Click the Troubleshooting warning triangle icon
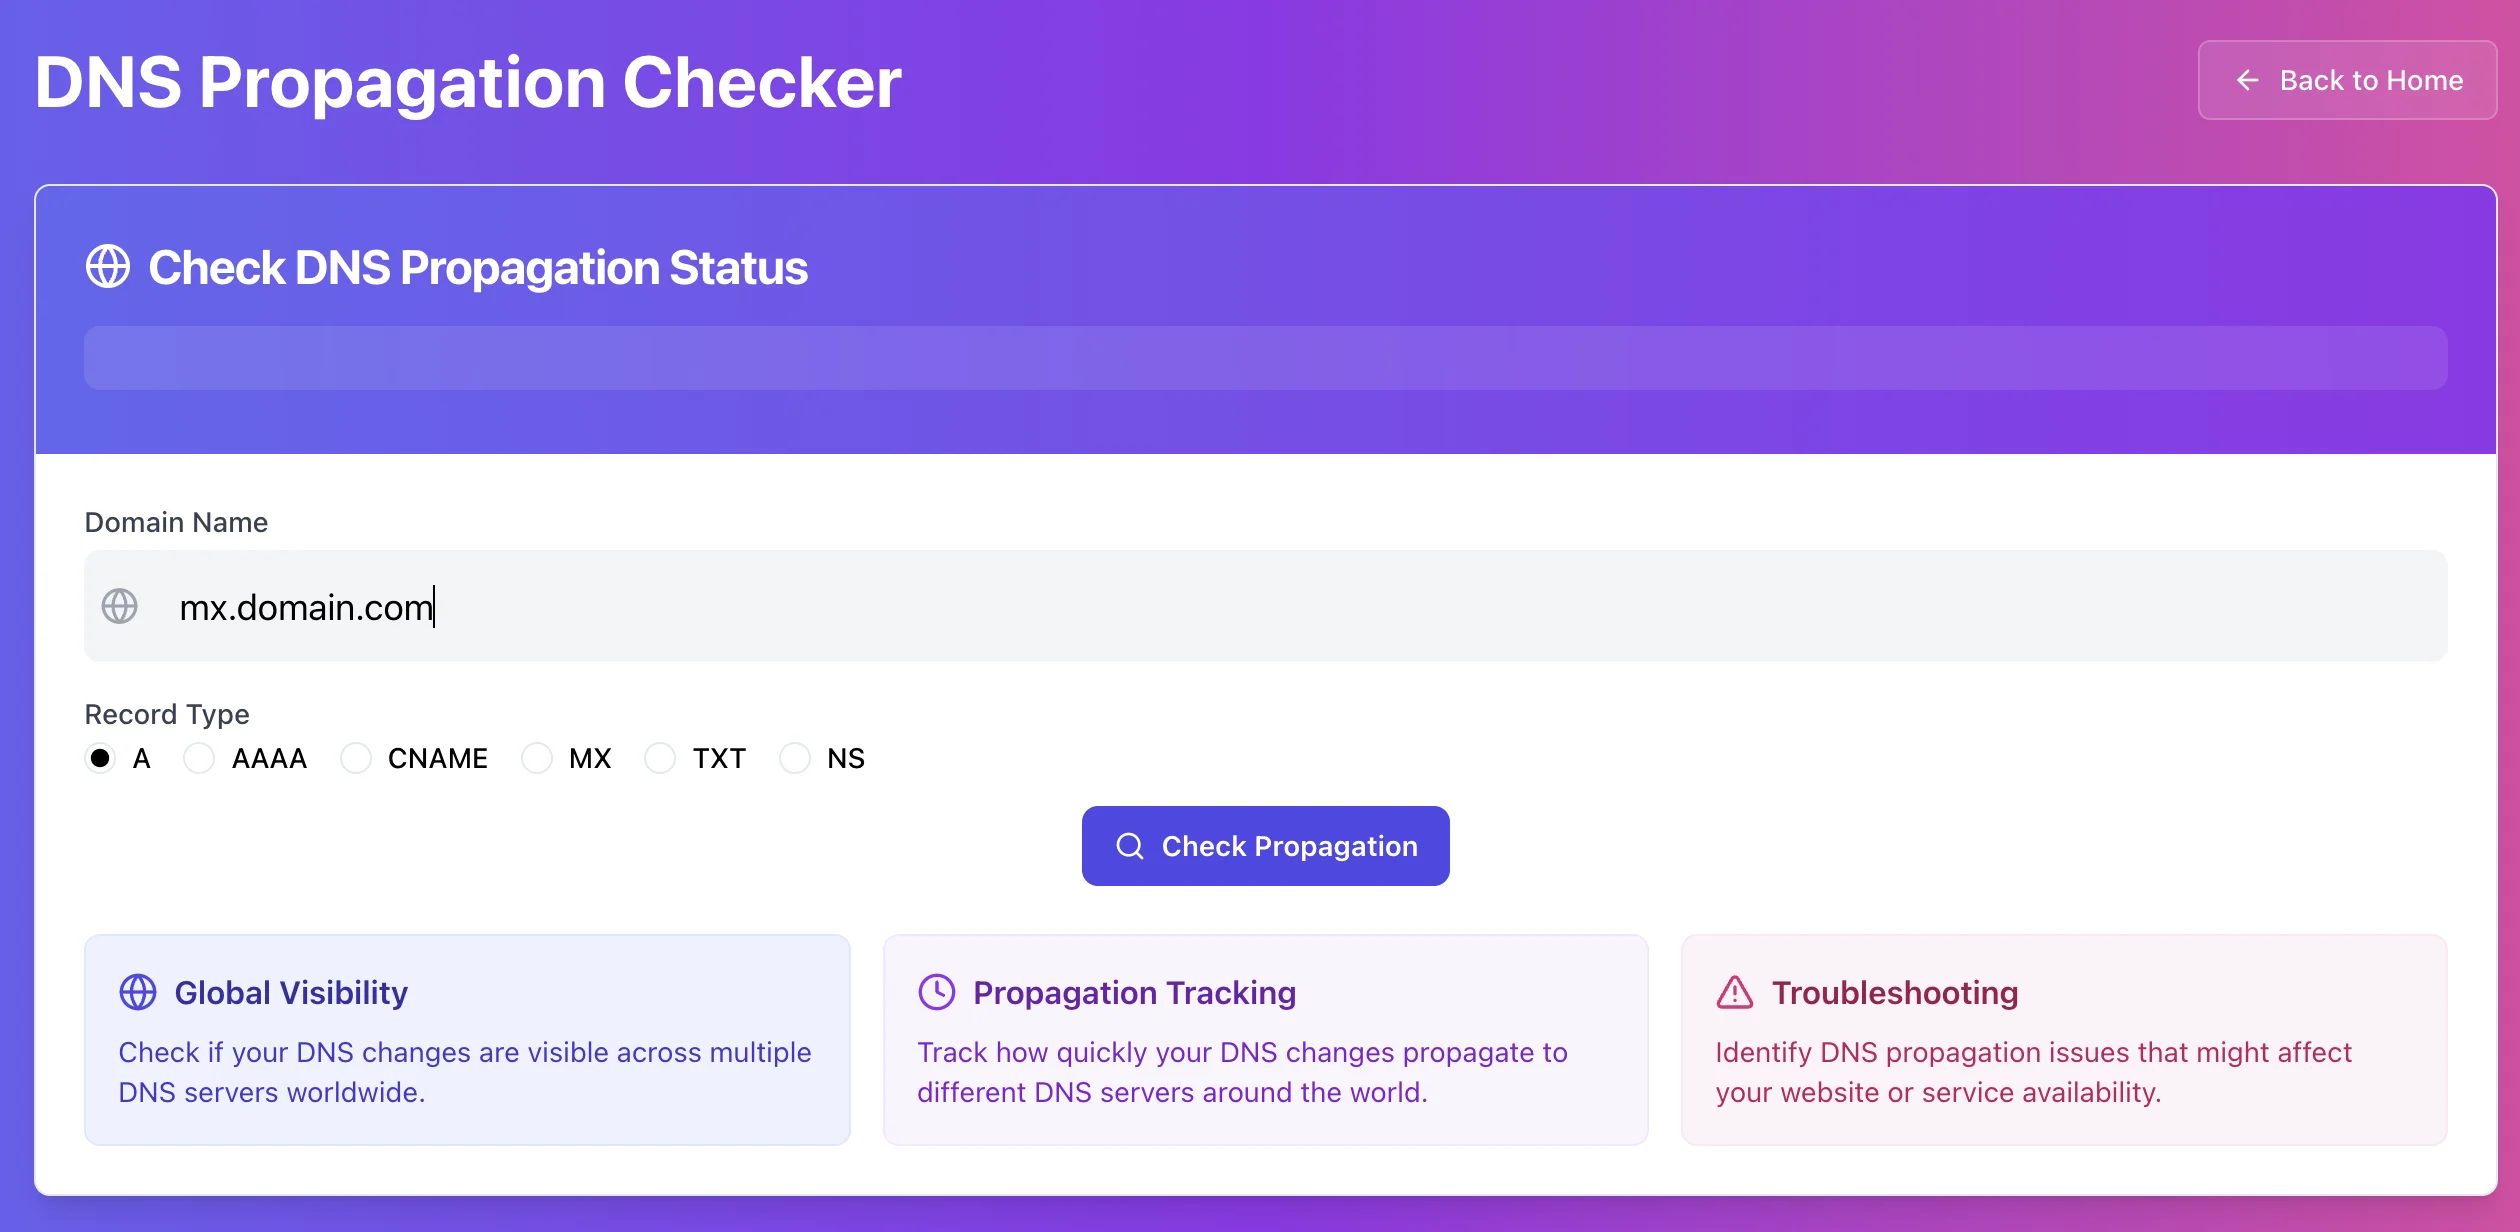This screenshot has width=2520, height=1232. tap(1735, 992)
